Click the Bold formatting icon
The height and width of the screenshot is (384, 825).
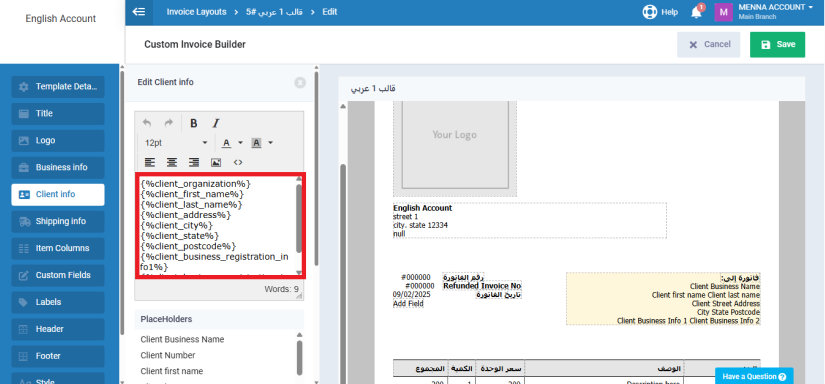pyautogui.click(x=194, y=123)
